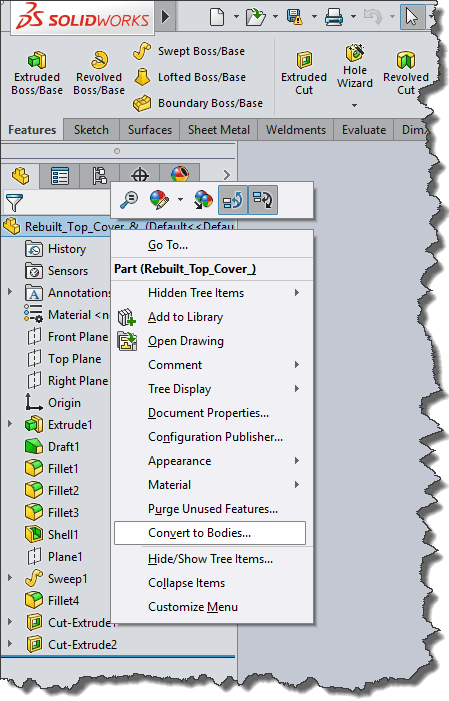Create a new document icon
The width and height of the screenshot is (449, 701).
217,17
